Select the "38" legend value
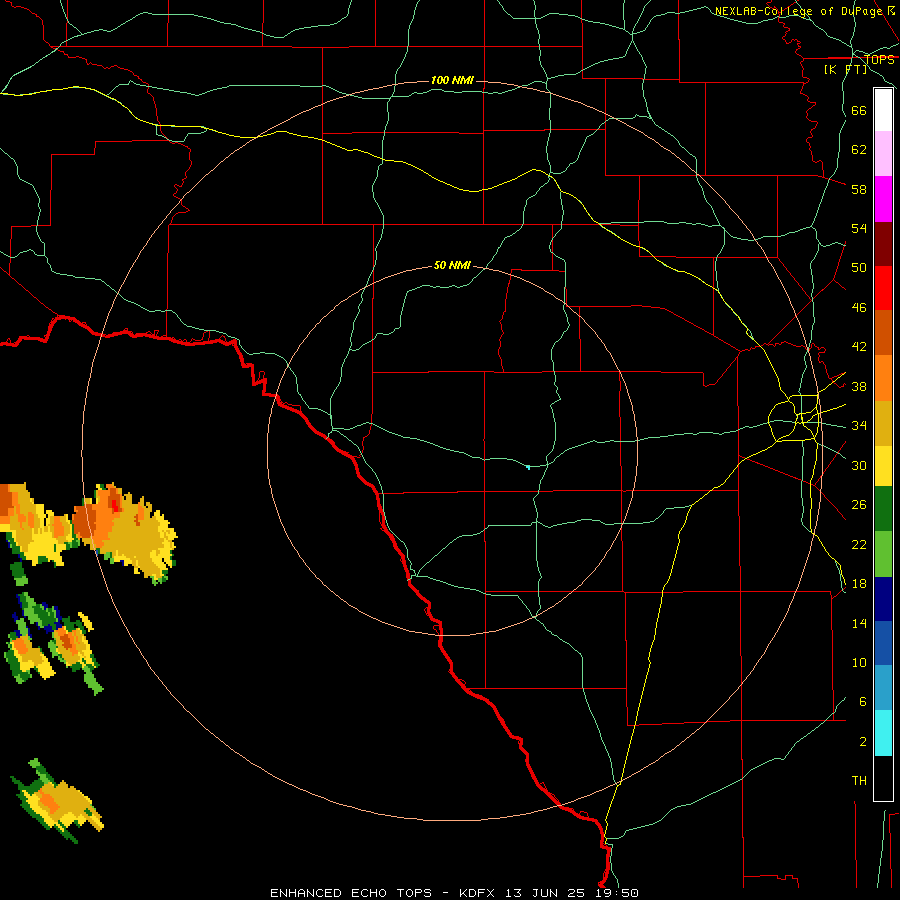Screen dimensions: 900x900 (859, 386)
